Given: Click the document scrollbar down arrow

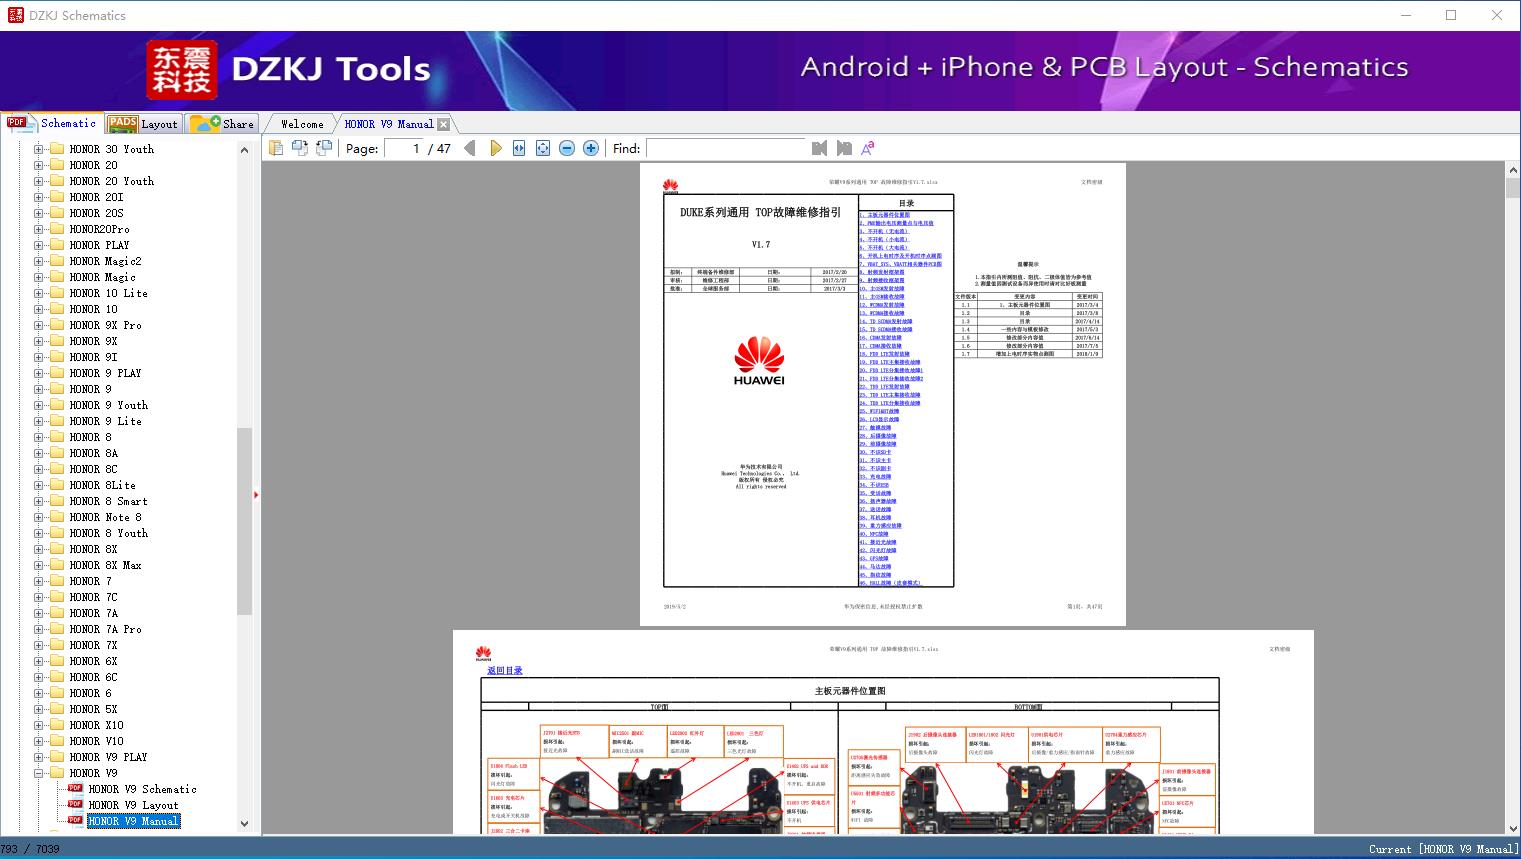Looking at the screenshot, I should (x=1512, y=828).
